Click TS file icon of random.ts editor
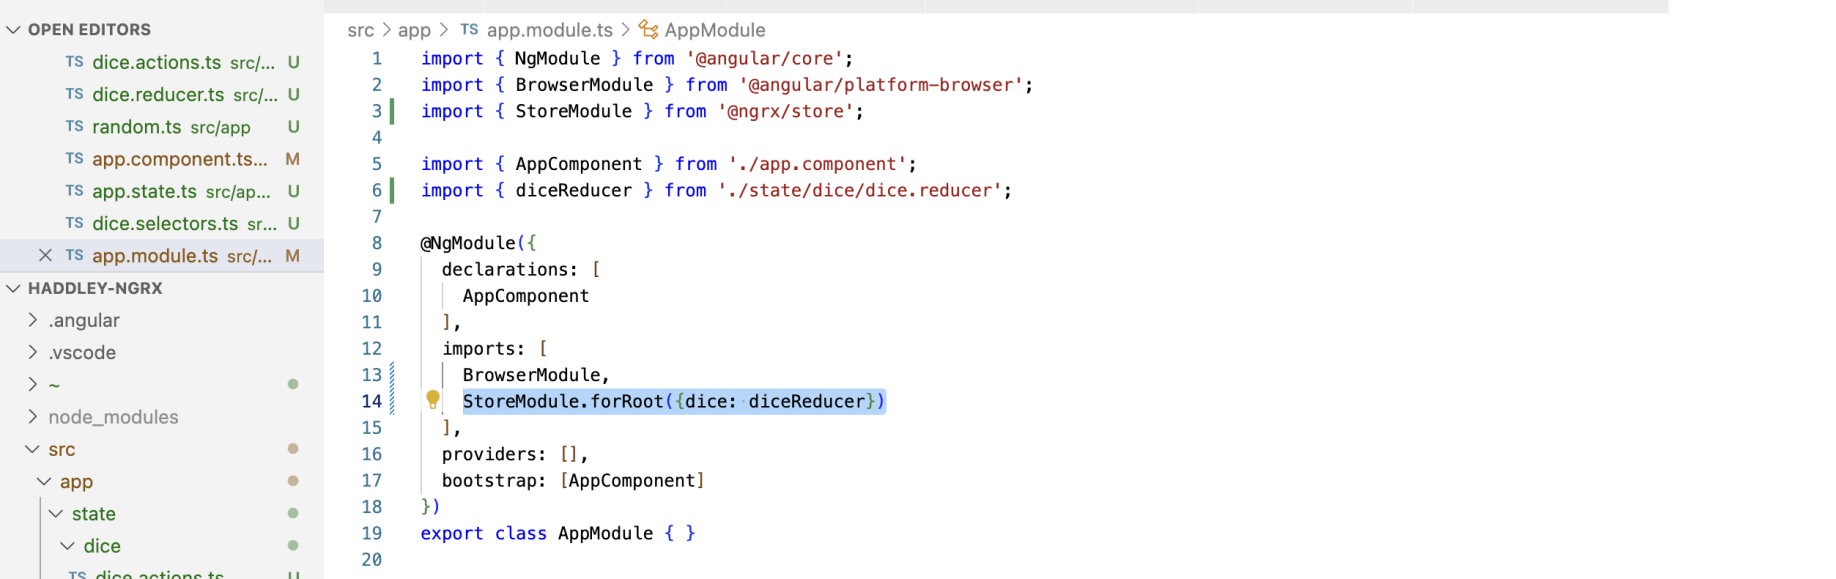Viewport: 1836px width, 579px height. (74, 127)
